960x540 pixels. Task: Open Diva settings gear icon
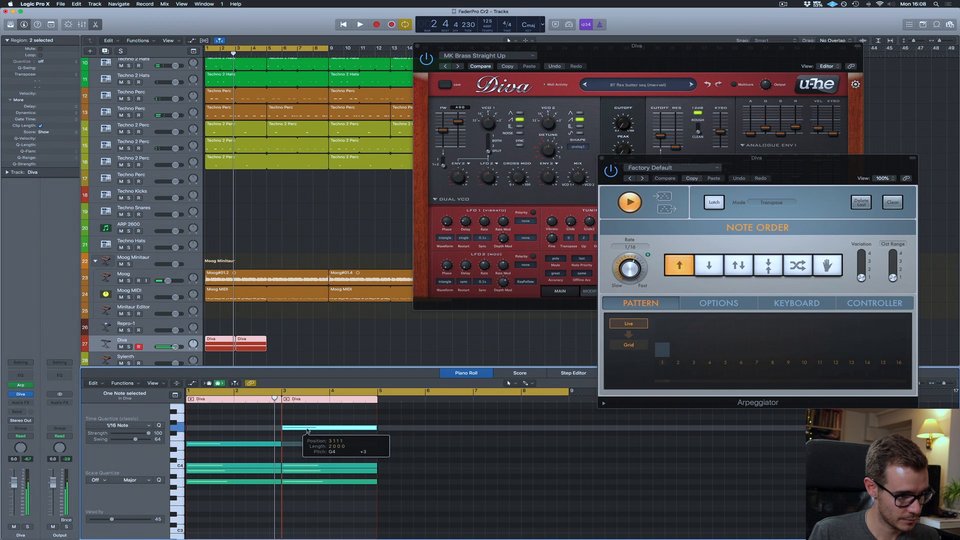click(x=855, y=84)
